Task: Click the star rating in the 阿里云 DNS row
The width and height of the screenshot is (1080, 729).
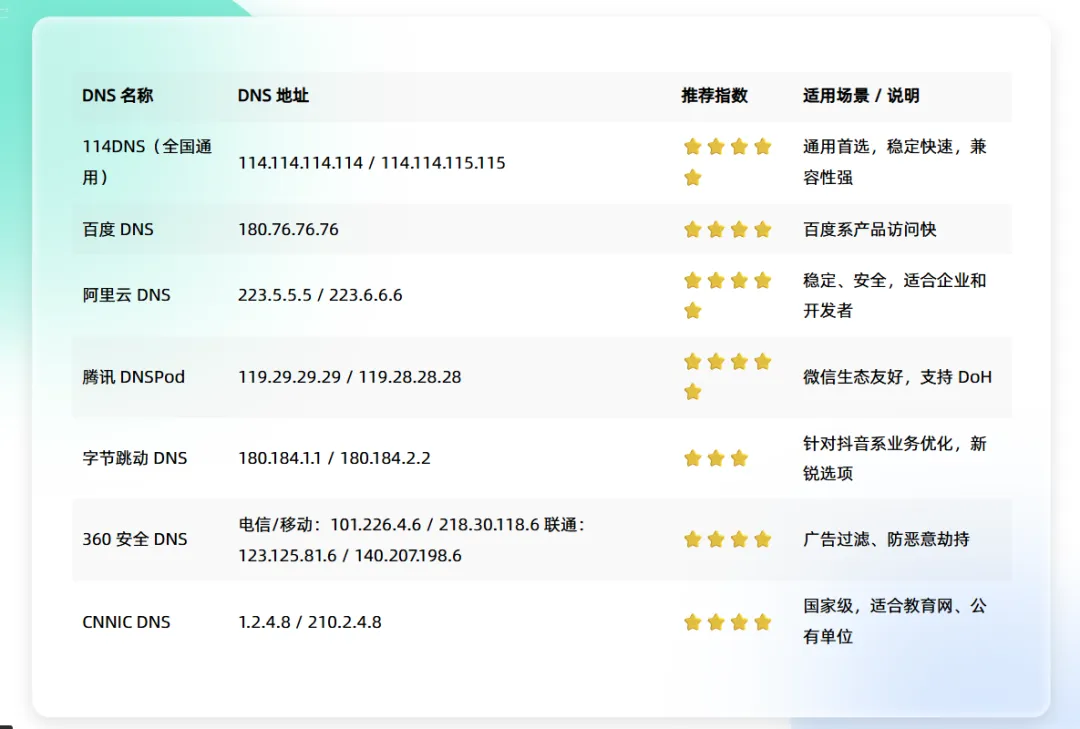Action: pos(727,295)
